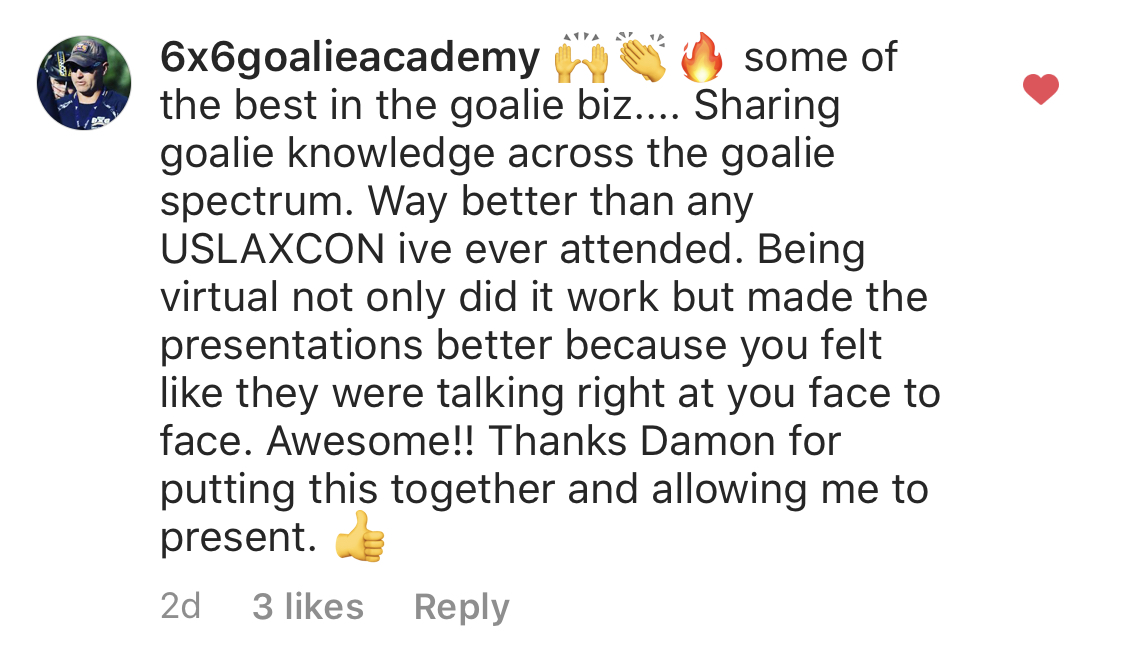Click the word "virtual" in the comment
The image size is (1125, 650).
tap(222, 299)
